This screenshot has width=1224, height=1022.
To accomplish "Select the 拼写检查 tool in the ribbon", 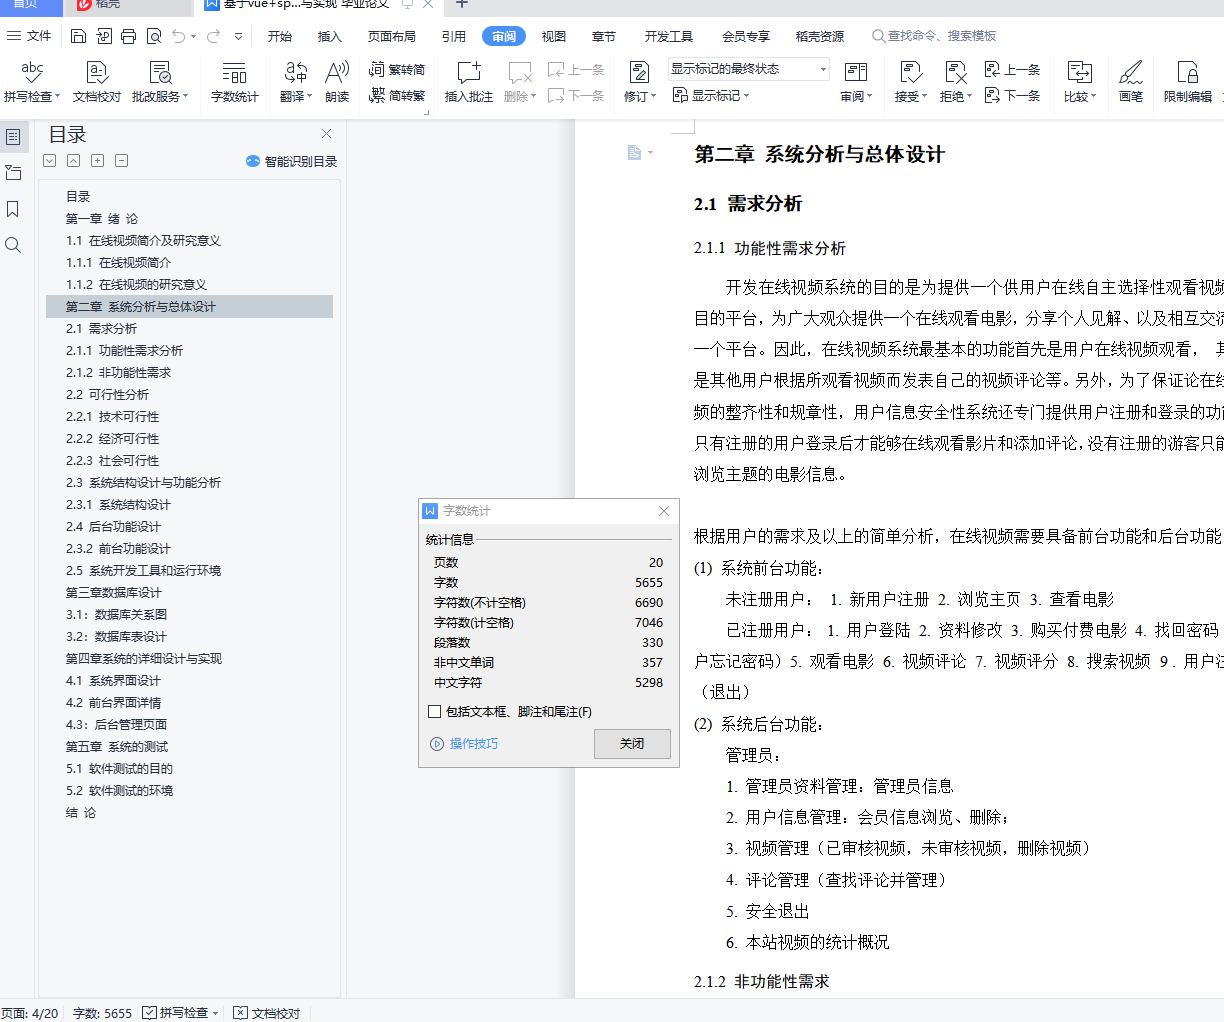I will (x=33, y=80).
